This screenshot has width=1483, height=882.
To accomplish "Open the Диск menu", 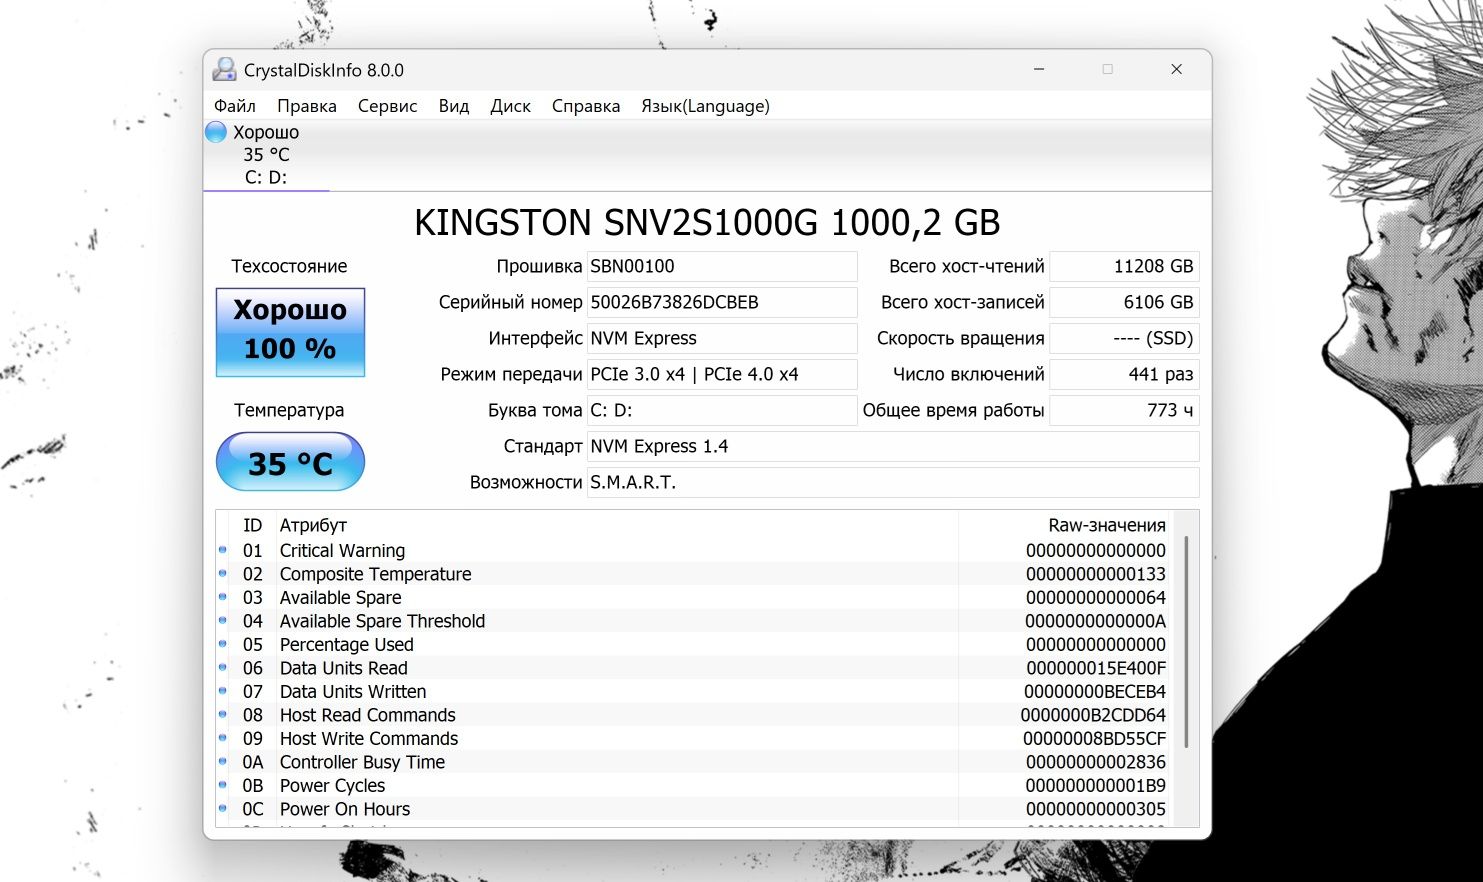I will pos(511,106).
